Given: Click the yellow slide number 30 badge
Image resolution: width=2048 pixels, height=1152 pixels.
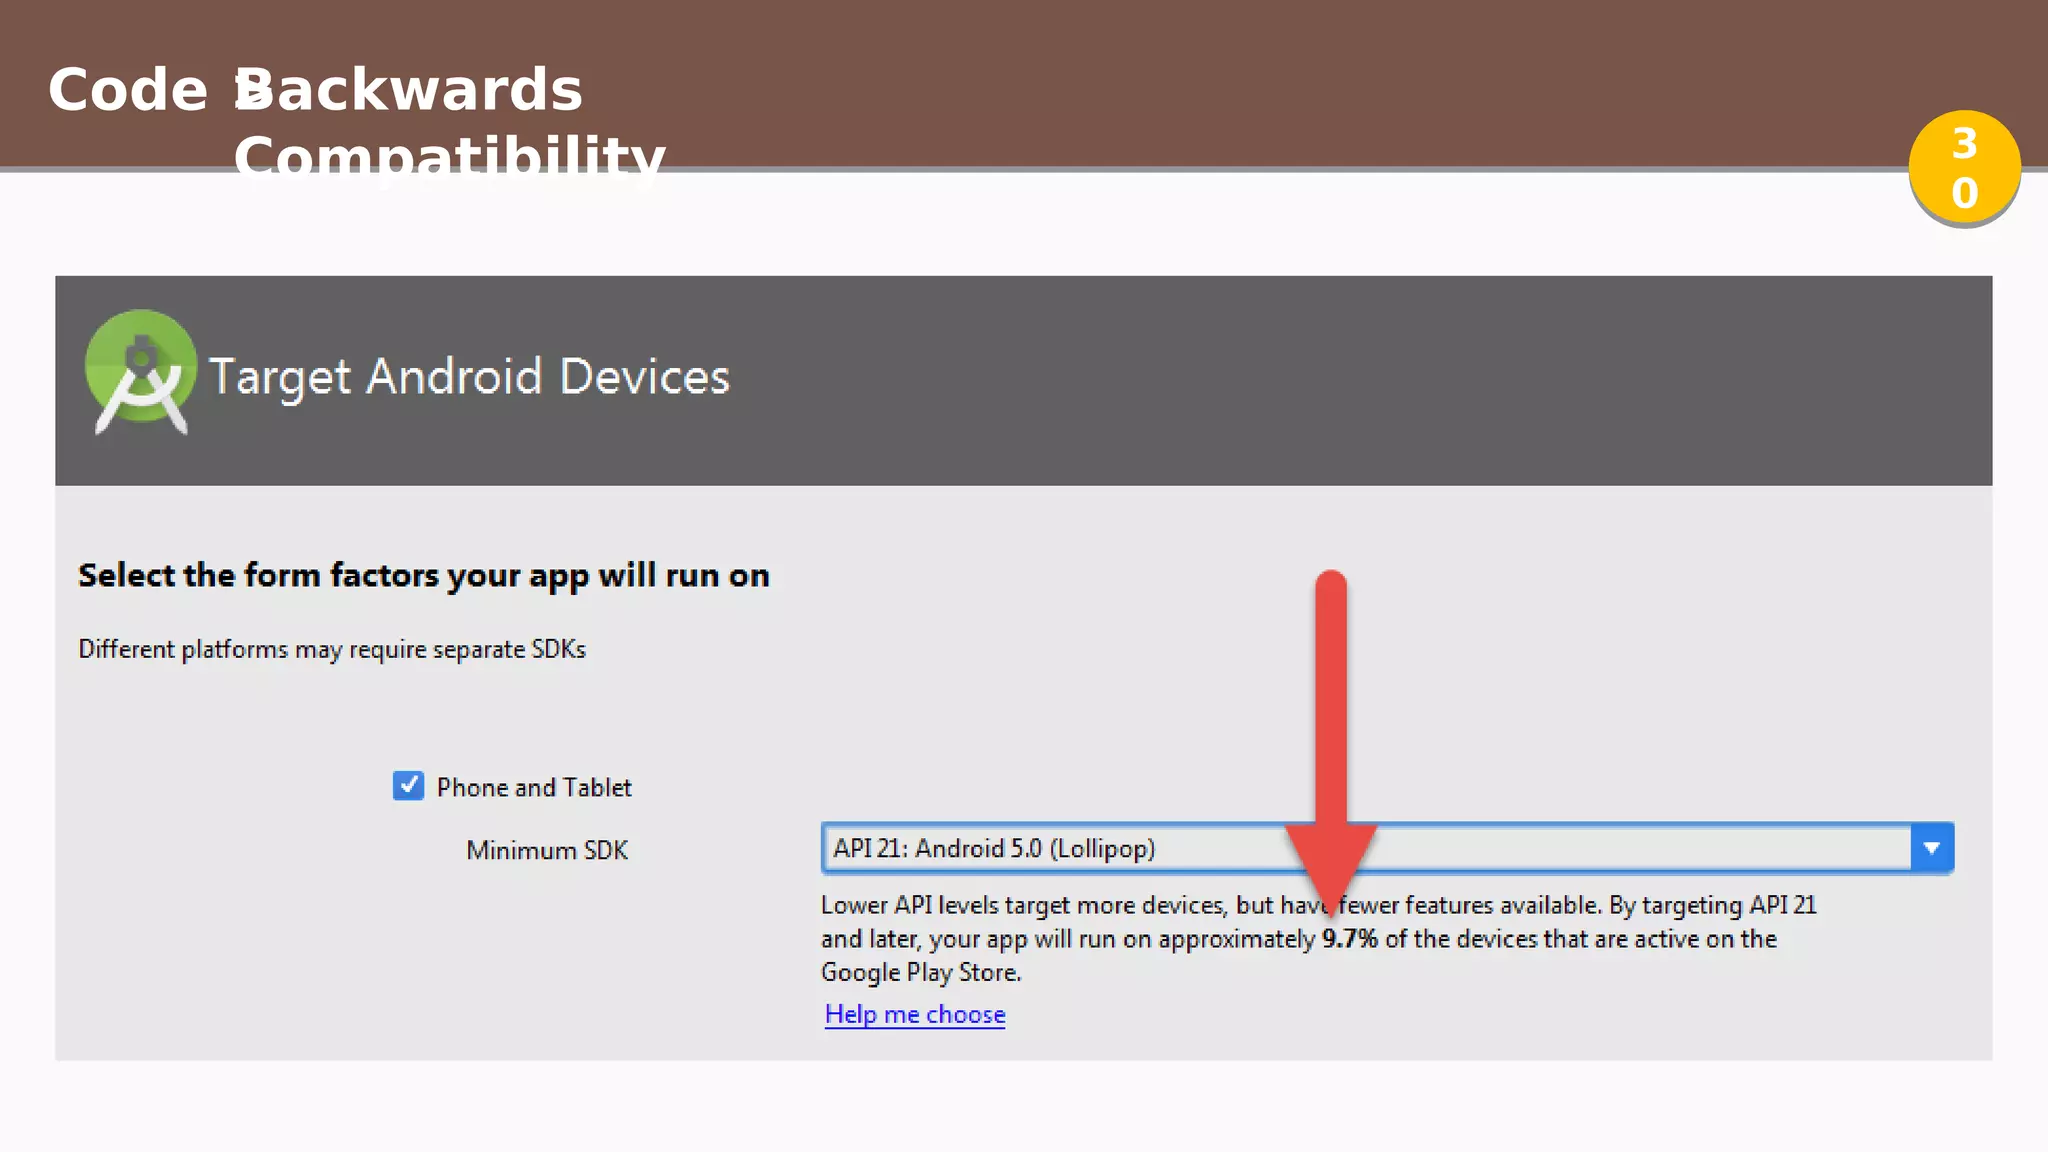Looking at the screenshot, I should 1964,168.
